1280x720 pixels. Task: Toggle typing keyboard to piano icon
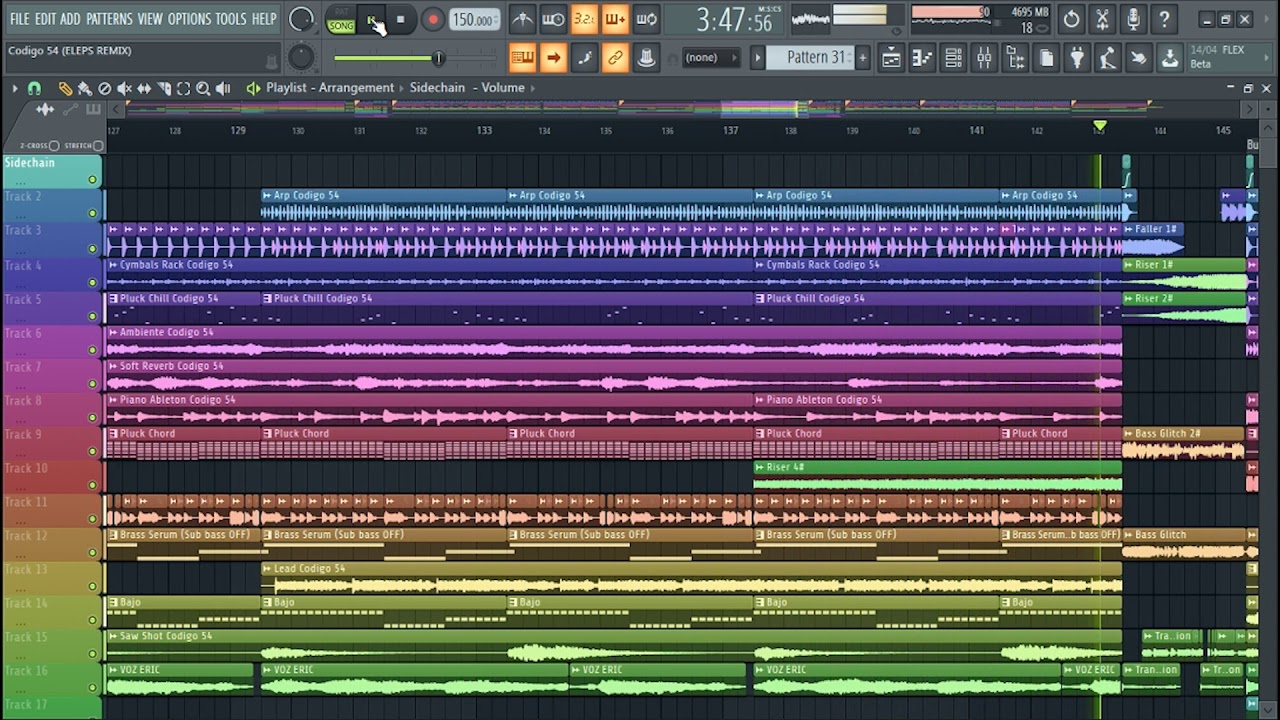tap(522, 58)
